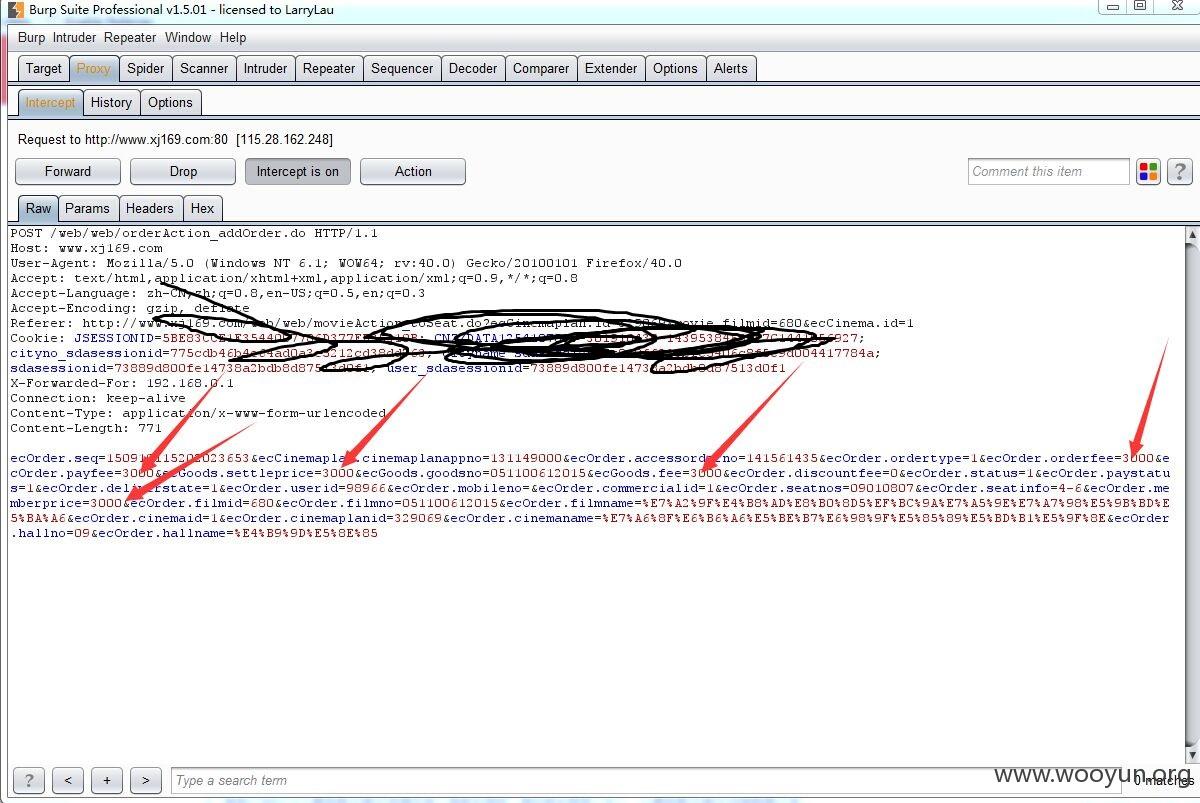
Task: Click the help question mark icon
Action: pyautogui.click(x=1180, y=172)
